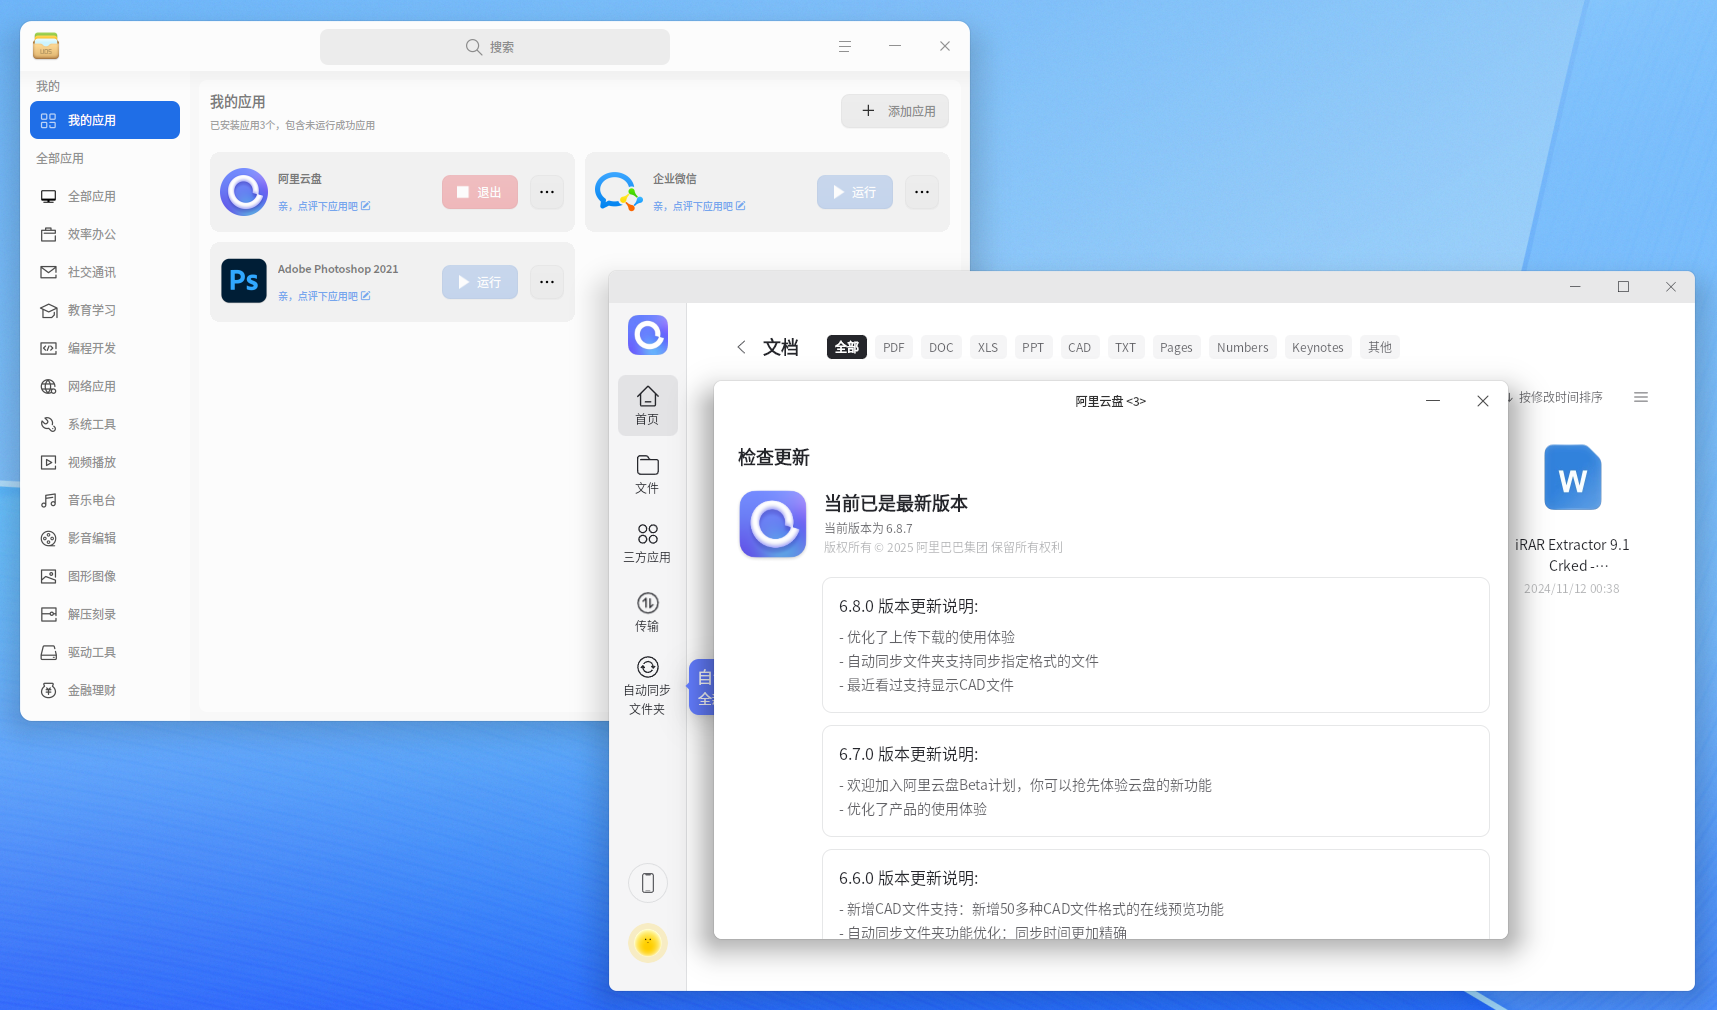This screenshot has height=1010, width=1717.
Task: Open 三方应用 third-party apps in the sidebar
Action: 647,543
